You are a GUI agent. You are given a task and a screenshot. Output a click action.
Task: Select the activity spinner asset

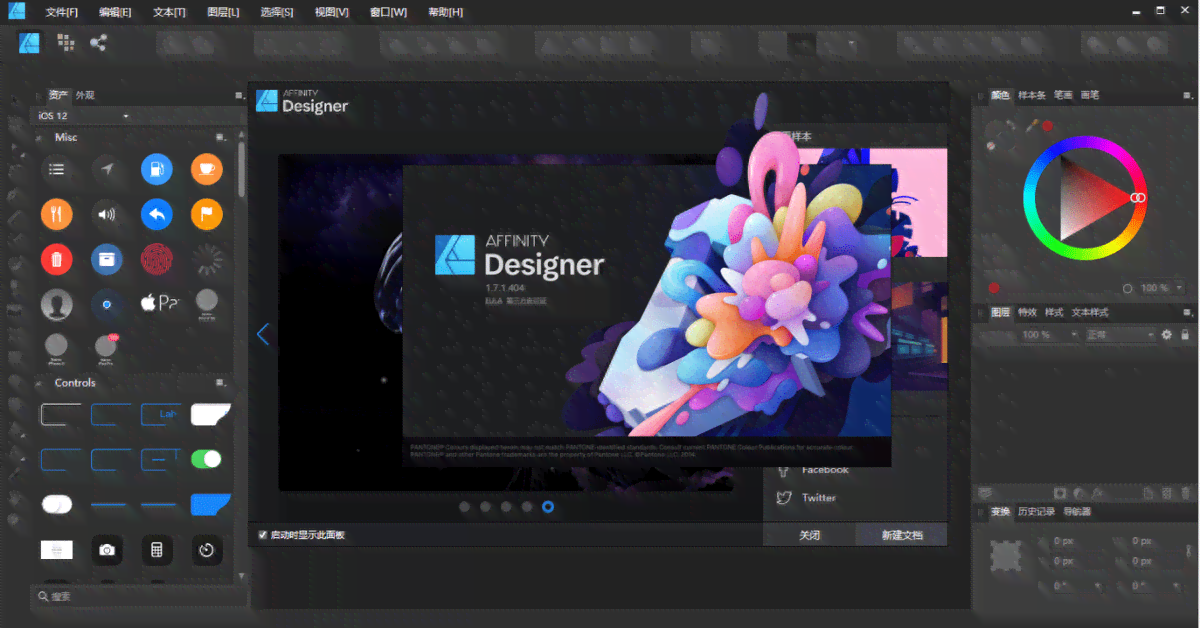pyautogui.click(x=207, y=260)
